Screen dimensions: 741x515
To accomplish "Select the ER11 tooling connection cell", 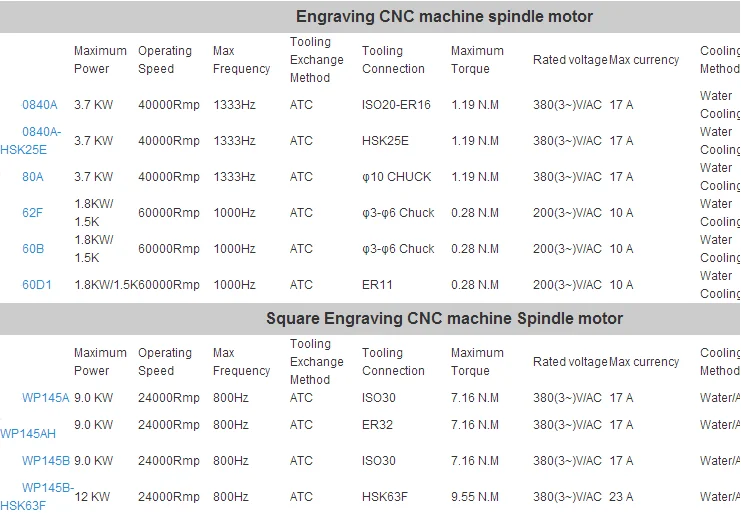I will (x=377, y=285).
